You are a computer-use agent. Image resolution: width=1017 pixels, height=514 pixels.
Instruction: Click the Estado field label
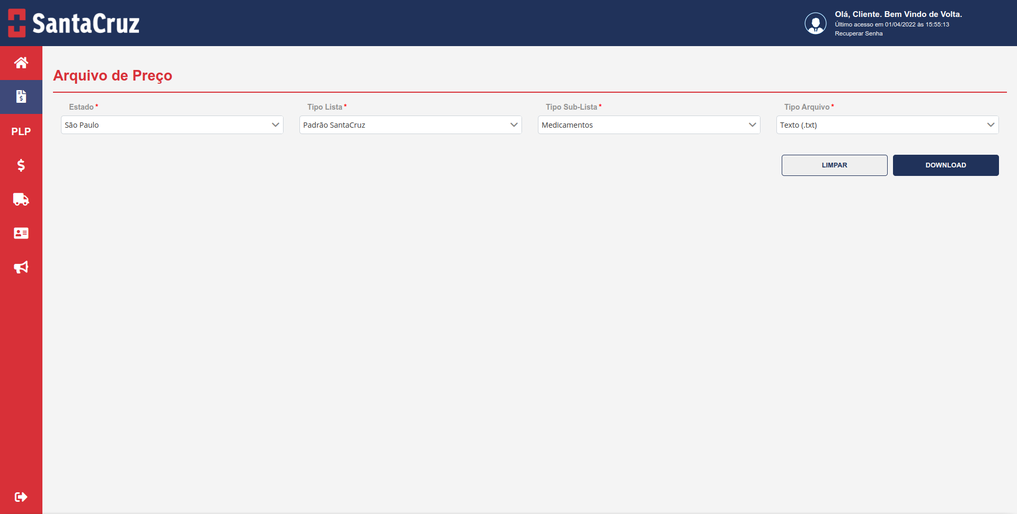[81, 106]
